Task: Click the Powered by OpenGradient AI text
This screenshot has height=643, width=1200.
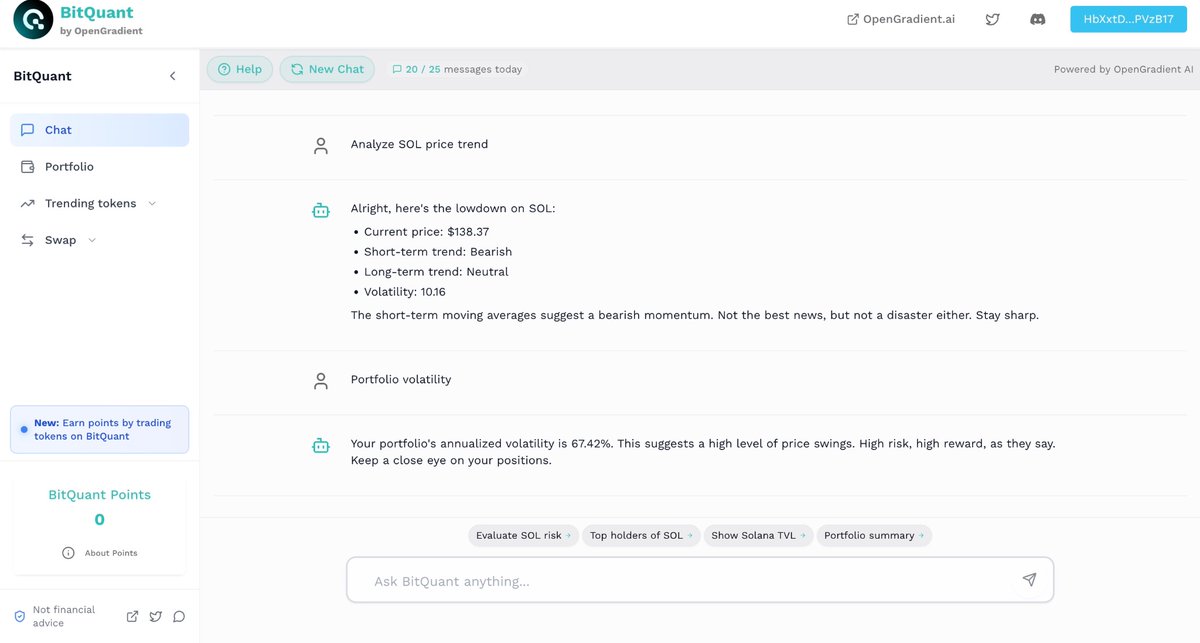Action: [x=1124, y=69]
